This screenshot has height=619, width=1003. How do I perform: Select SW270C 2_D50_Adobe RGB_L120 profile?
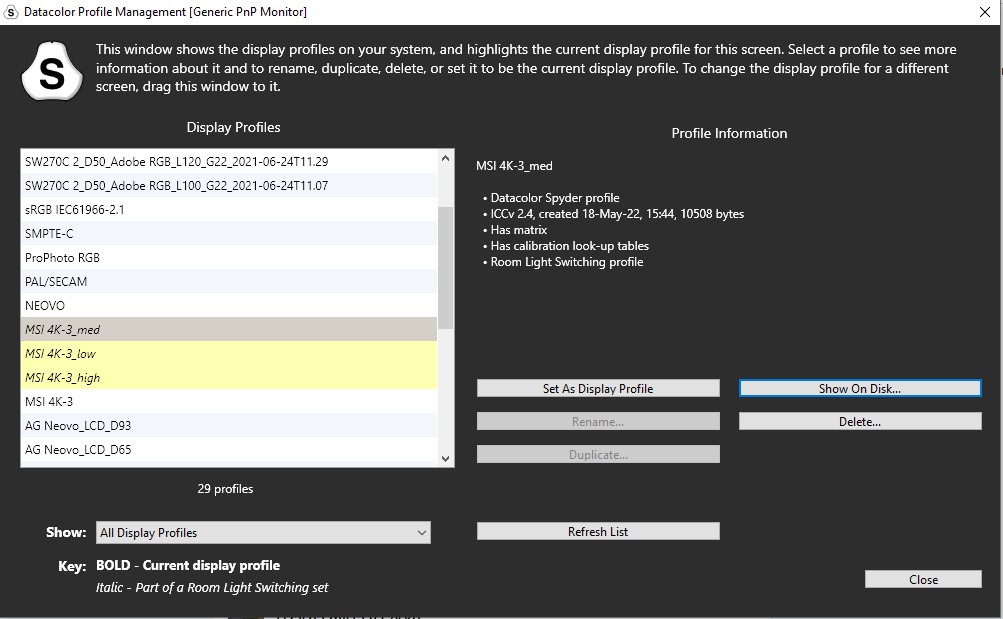point(229,162)
